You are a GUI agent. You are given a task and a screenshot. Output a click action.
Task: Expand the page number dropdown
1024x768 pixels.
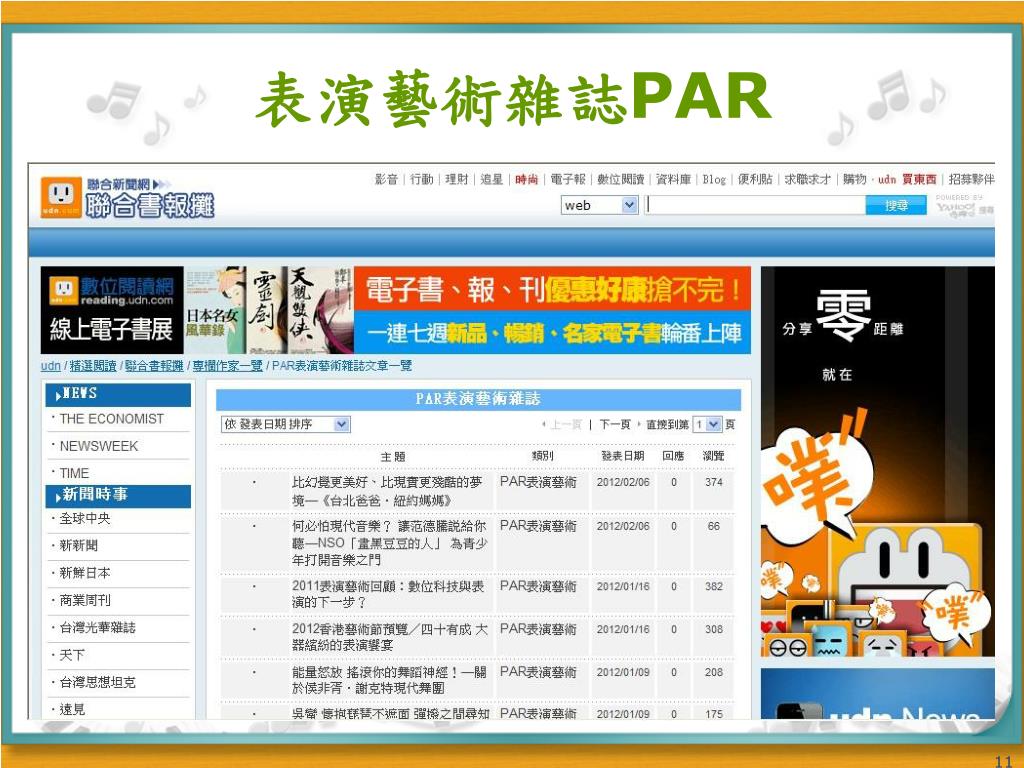(707, 424)
